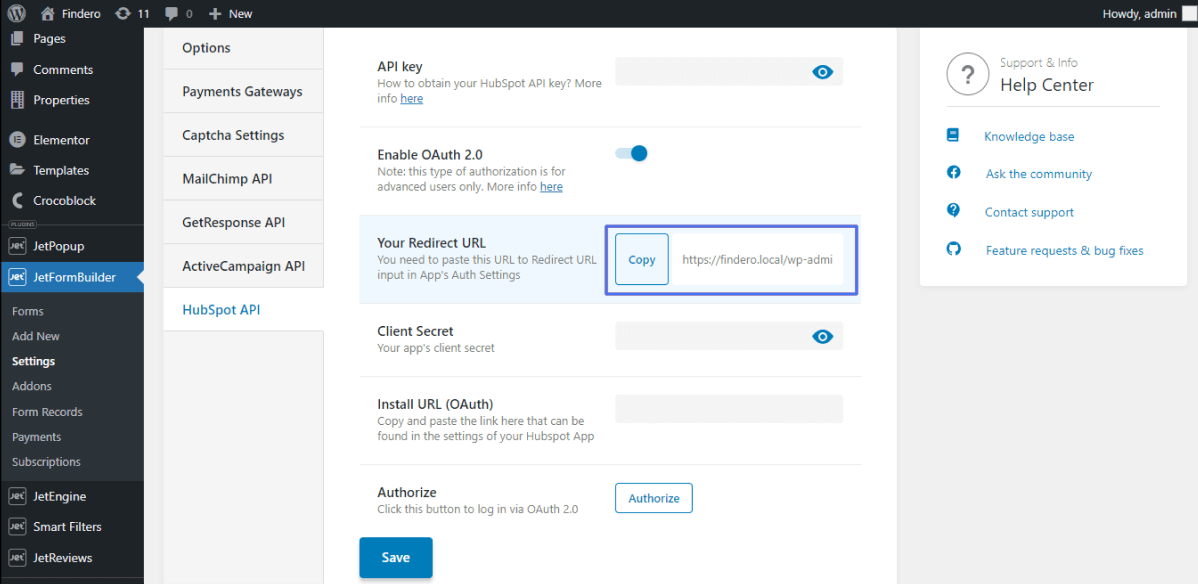Click the OAuth info here link
This screenshot has height=584, width=1198.
pyautogui.click(x=551, y=186)
